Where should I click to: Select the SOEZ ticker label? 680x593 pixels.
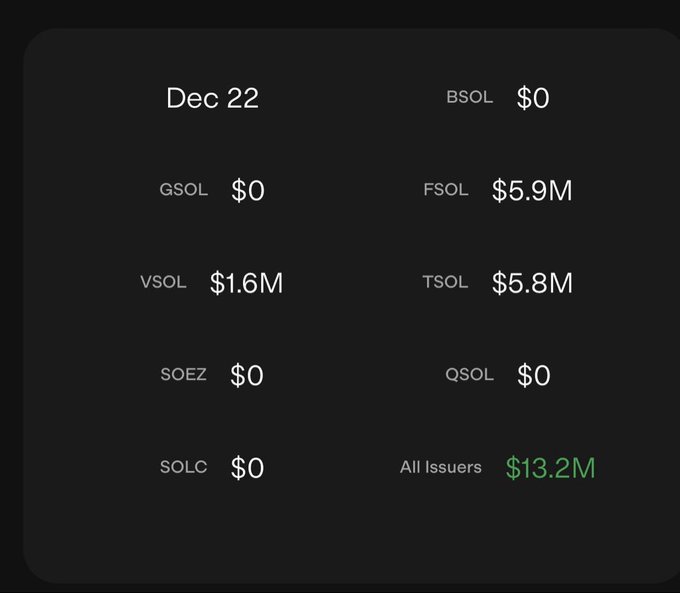pos(183,375)
